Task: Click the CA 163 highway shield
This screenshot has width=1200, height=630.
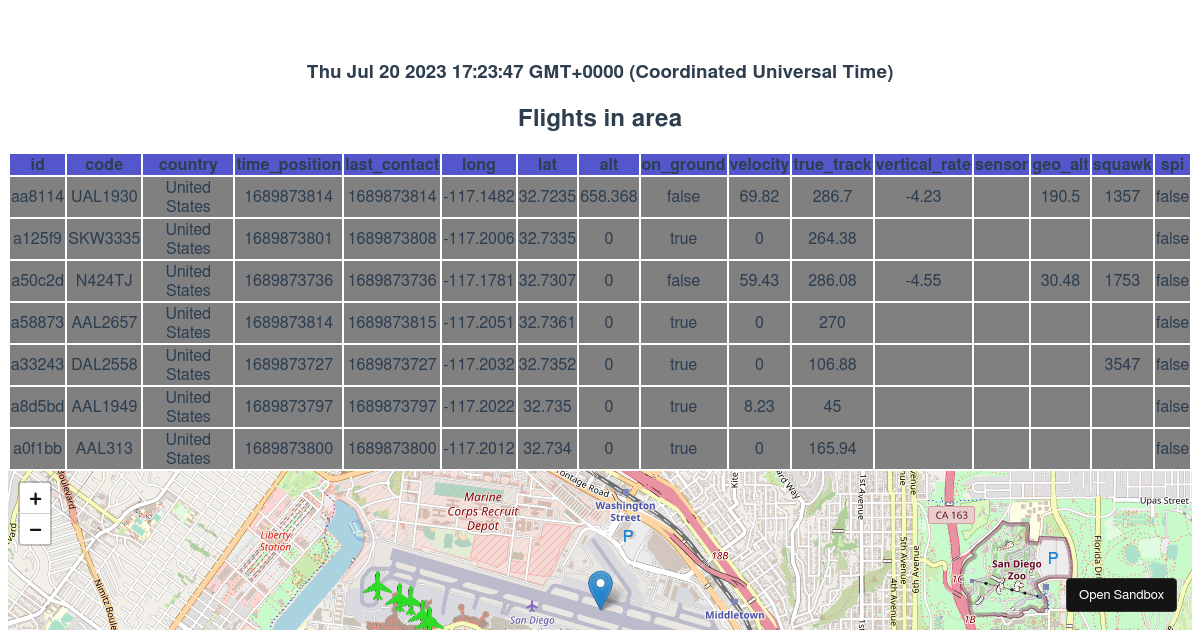Action: click(x=950, y=515)
